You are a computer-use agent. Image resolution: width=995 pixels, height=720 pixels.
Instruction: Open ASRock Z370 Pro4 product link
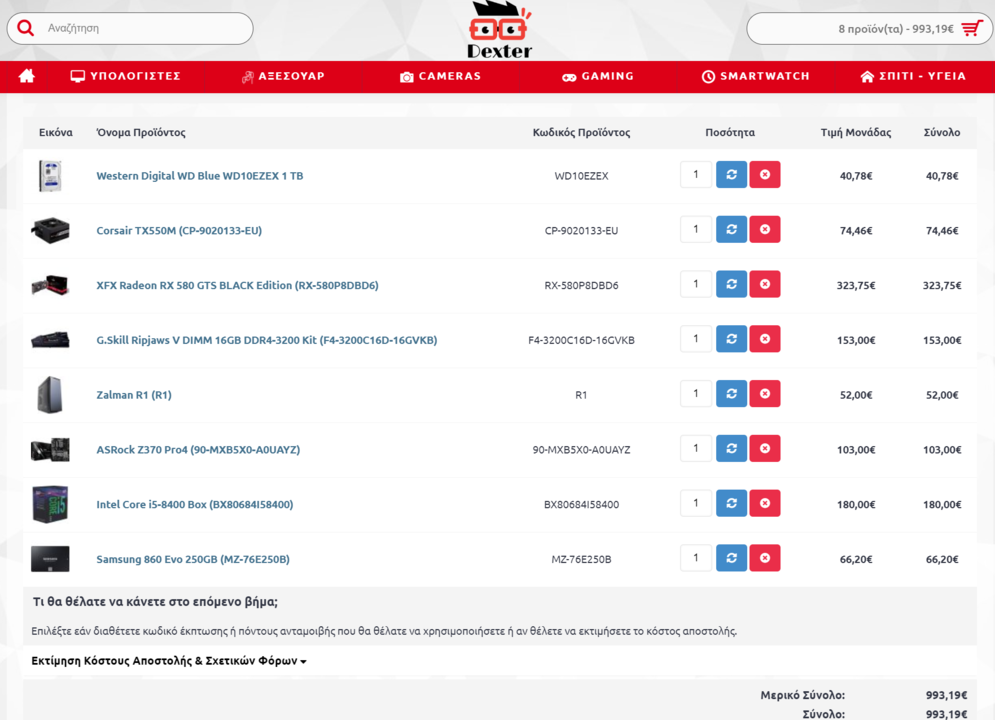coord(198,450)
